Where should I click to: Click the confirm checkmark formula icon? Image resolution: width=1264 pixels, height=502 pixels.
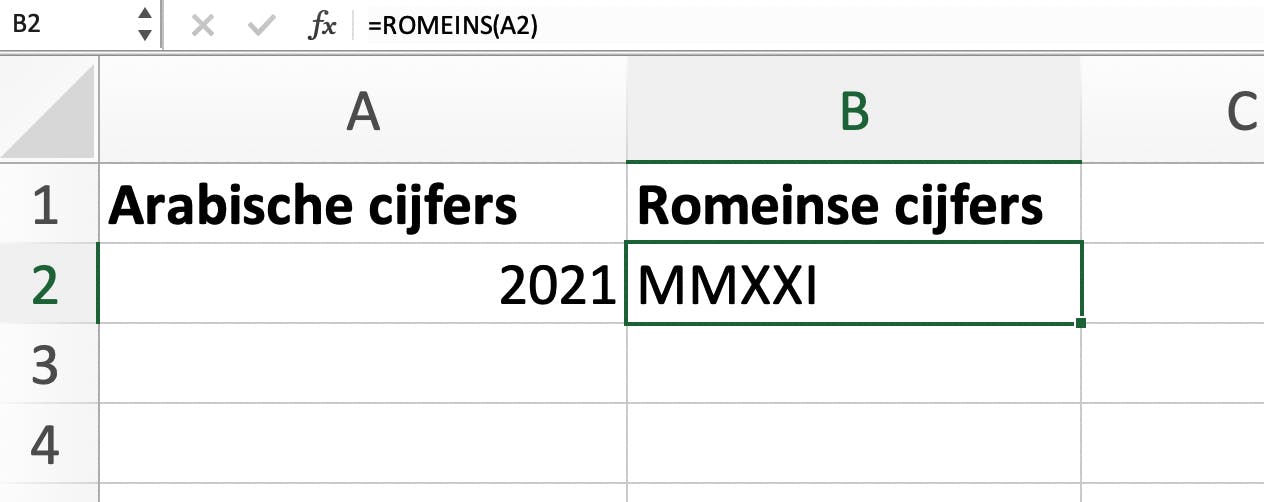point(263,26)
